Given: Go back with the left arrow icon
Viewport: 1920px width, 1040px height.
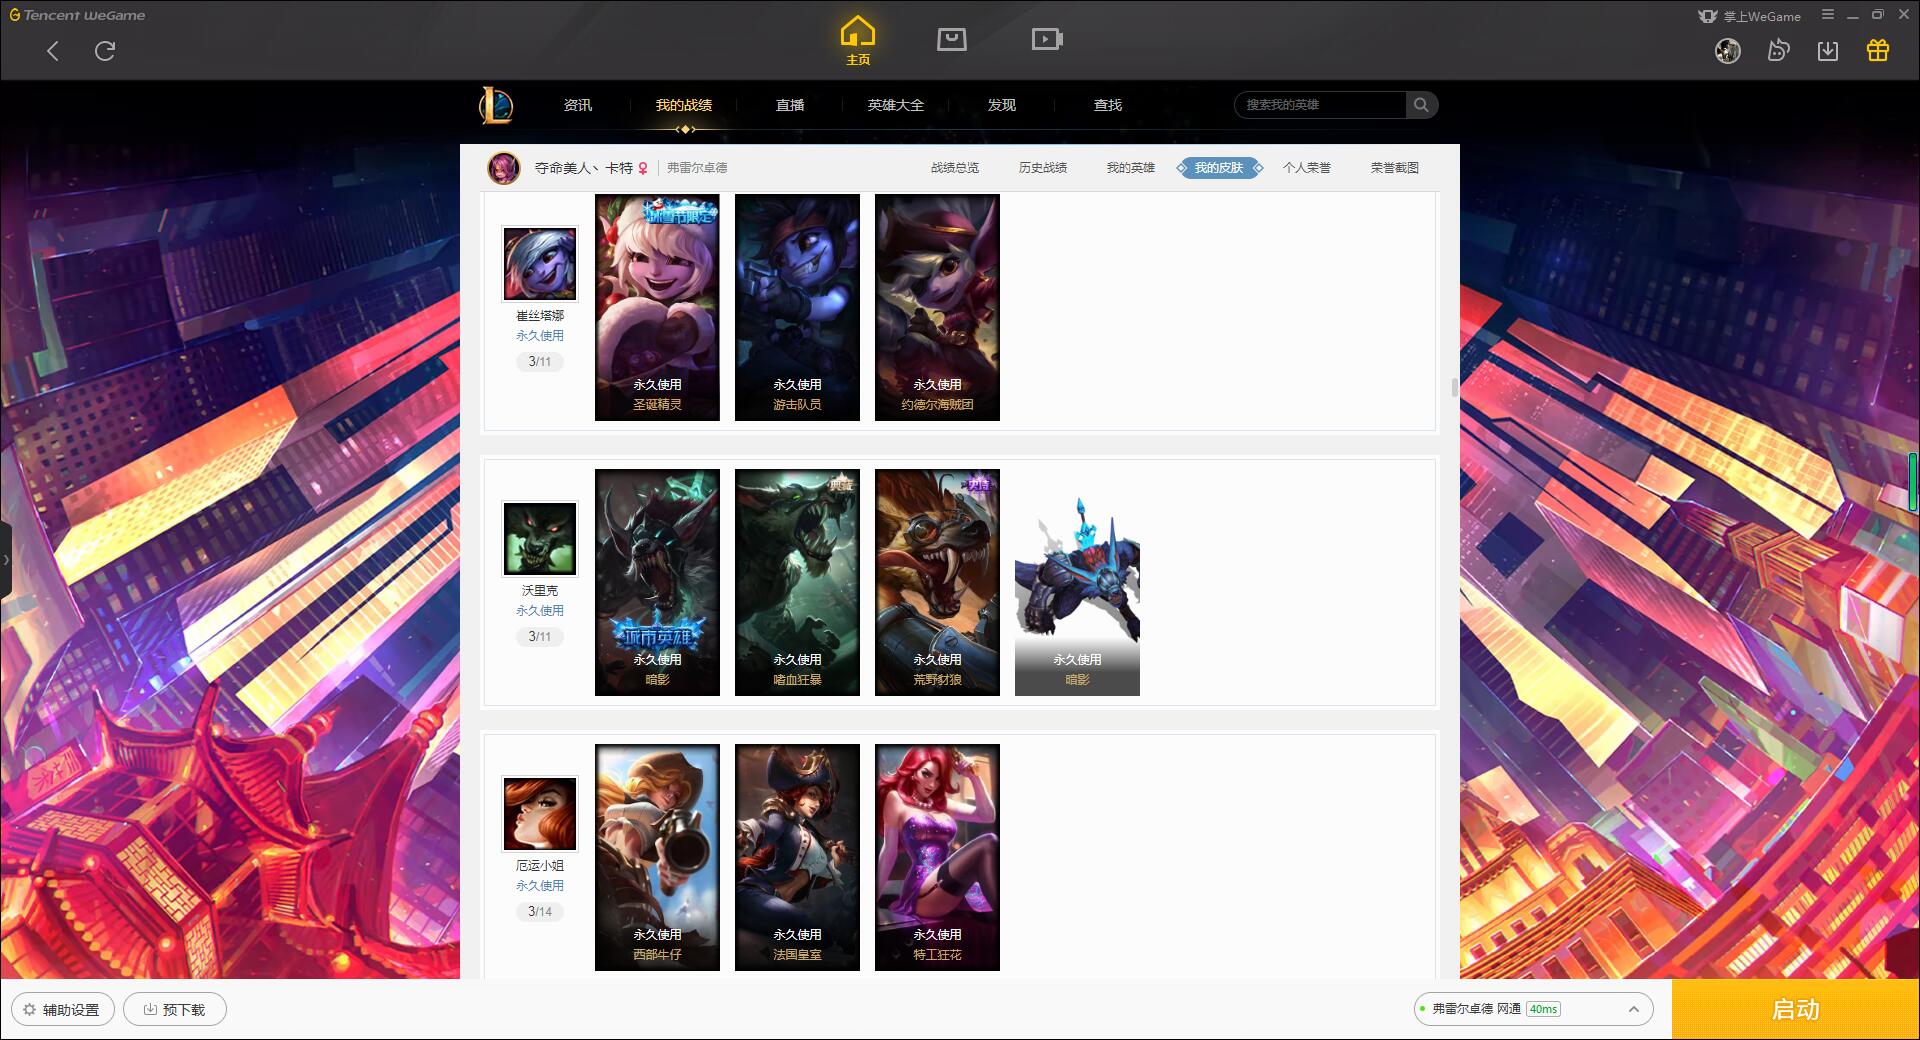Looking at the screenshot, I should 53,51.
